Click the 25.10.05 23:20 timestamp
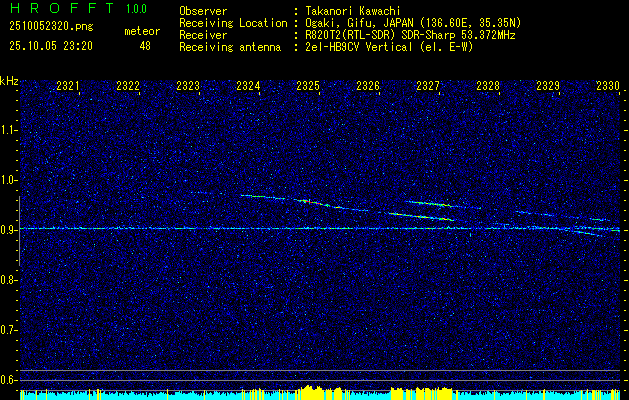The height and width of the screenshot is (400, 629). tap(50, 46)
